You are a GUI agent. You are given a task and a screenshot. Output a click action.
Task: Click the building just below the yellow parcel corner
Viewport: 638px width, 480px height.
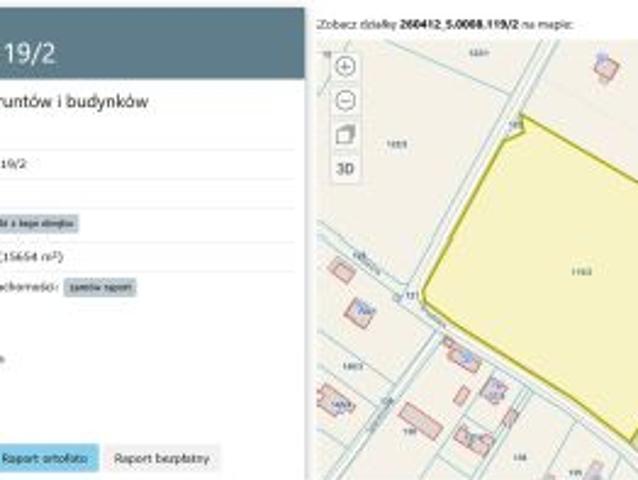[x=462, y=356]
